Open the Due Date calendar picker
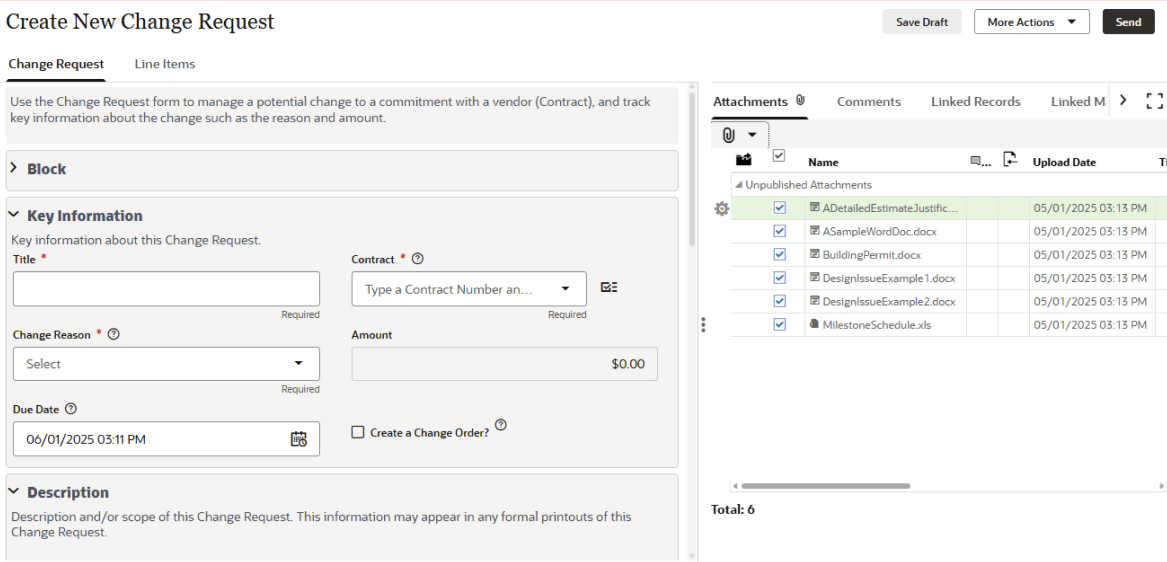Image resolution: width=1167 pixels, height=562 pixels. click(x=298, y=439)
